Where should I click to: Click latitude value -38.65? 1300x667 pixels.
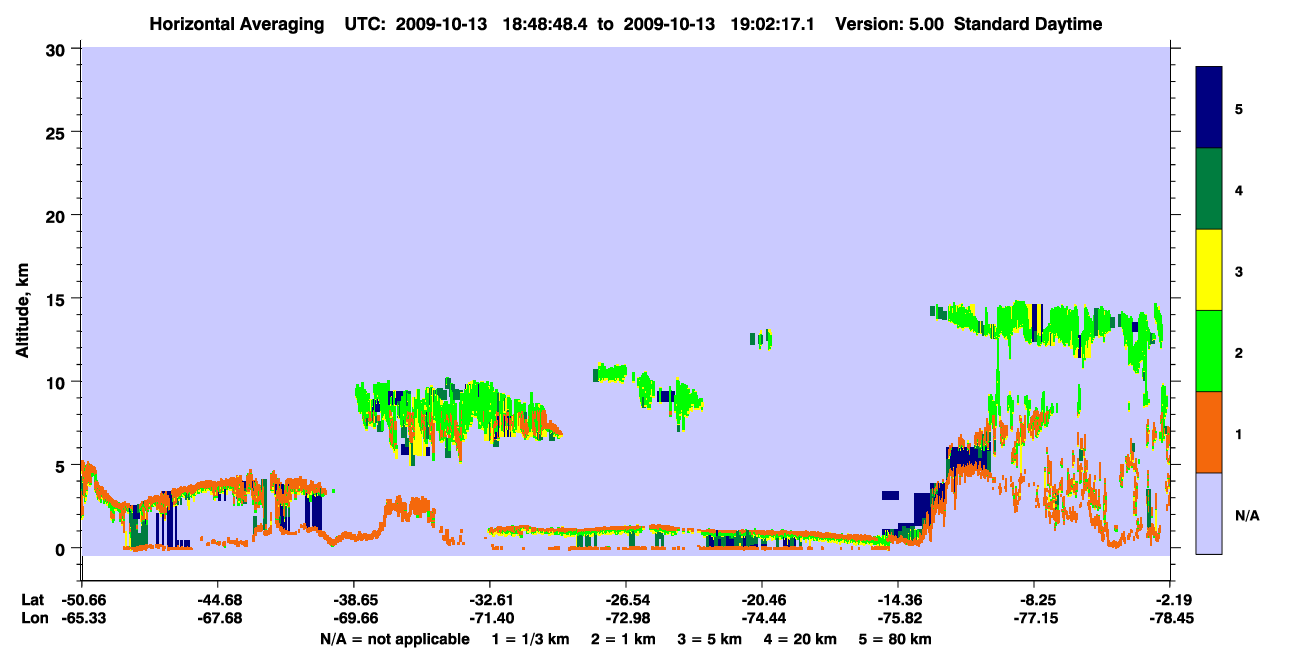click(x=353, y=600)
